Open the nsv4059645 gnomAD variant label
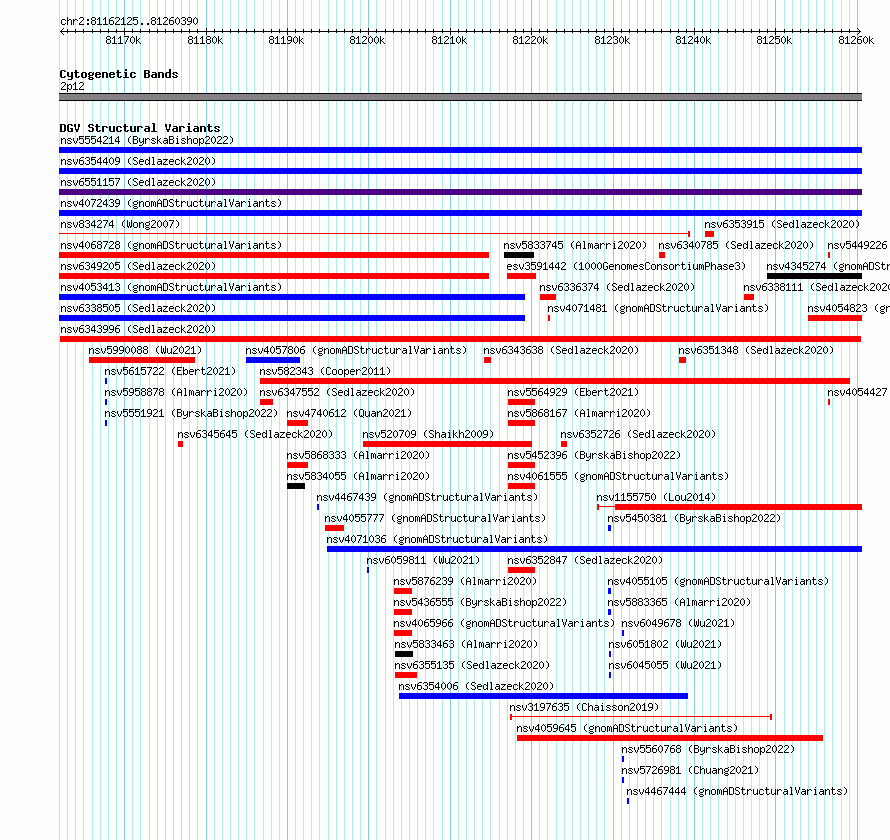The height and width of the screenshot is (840, 890). tap(627, 728)
